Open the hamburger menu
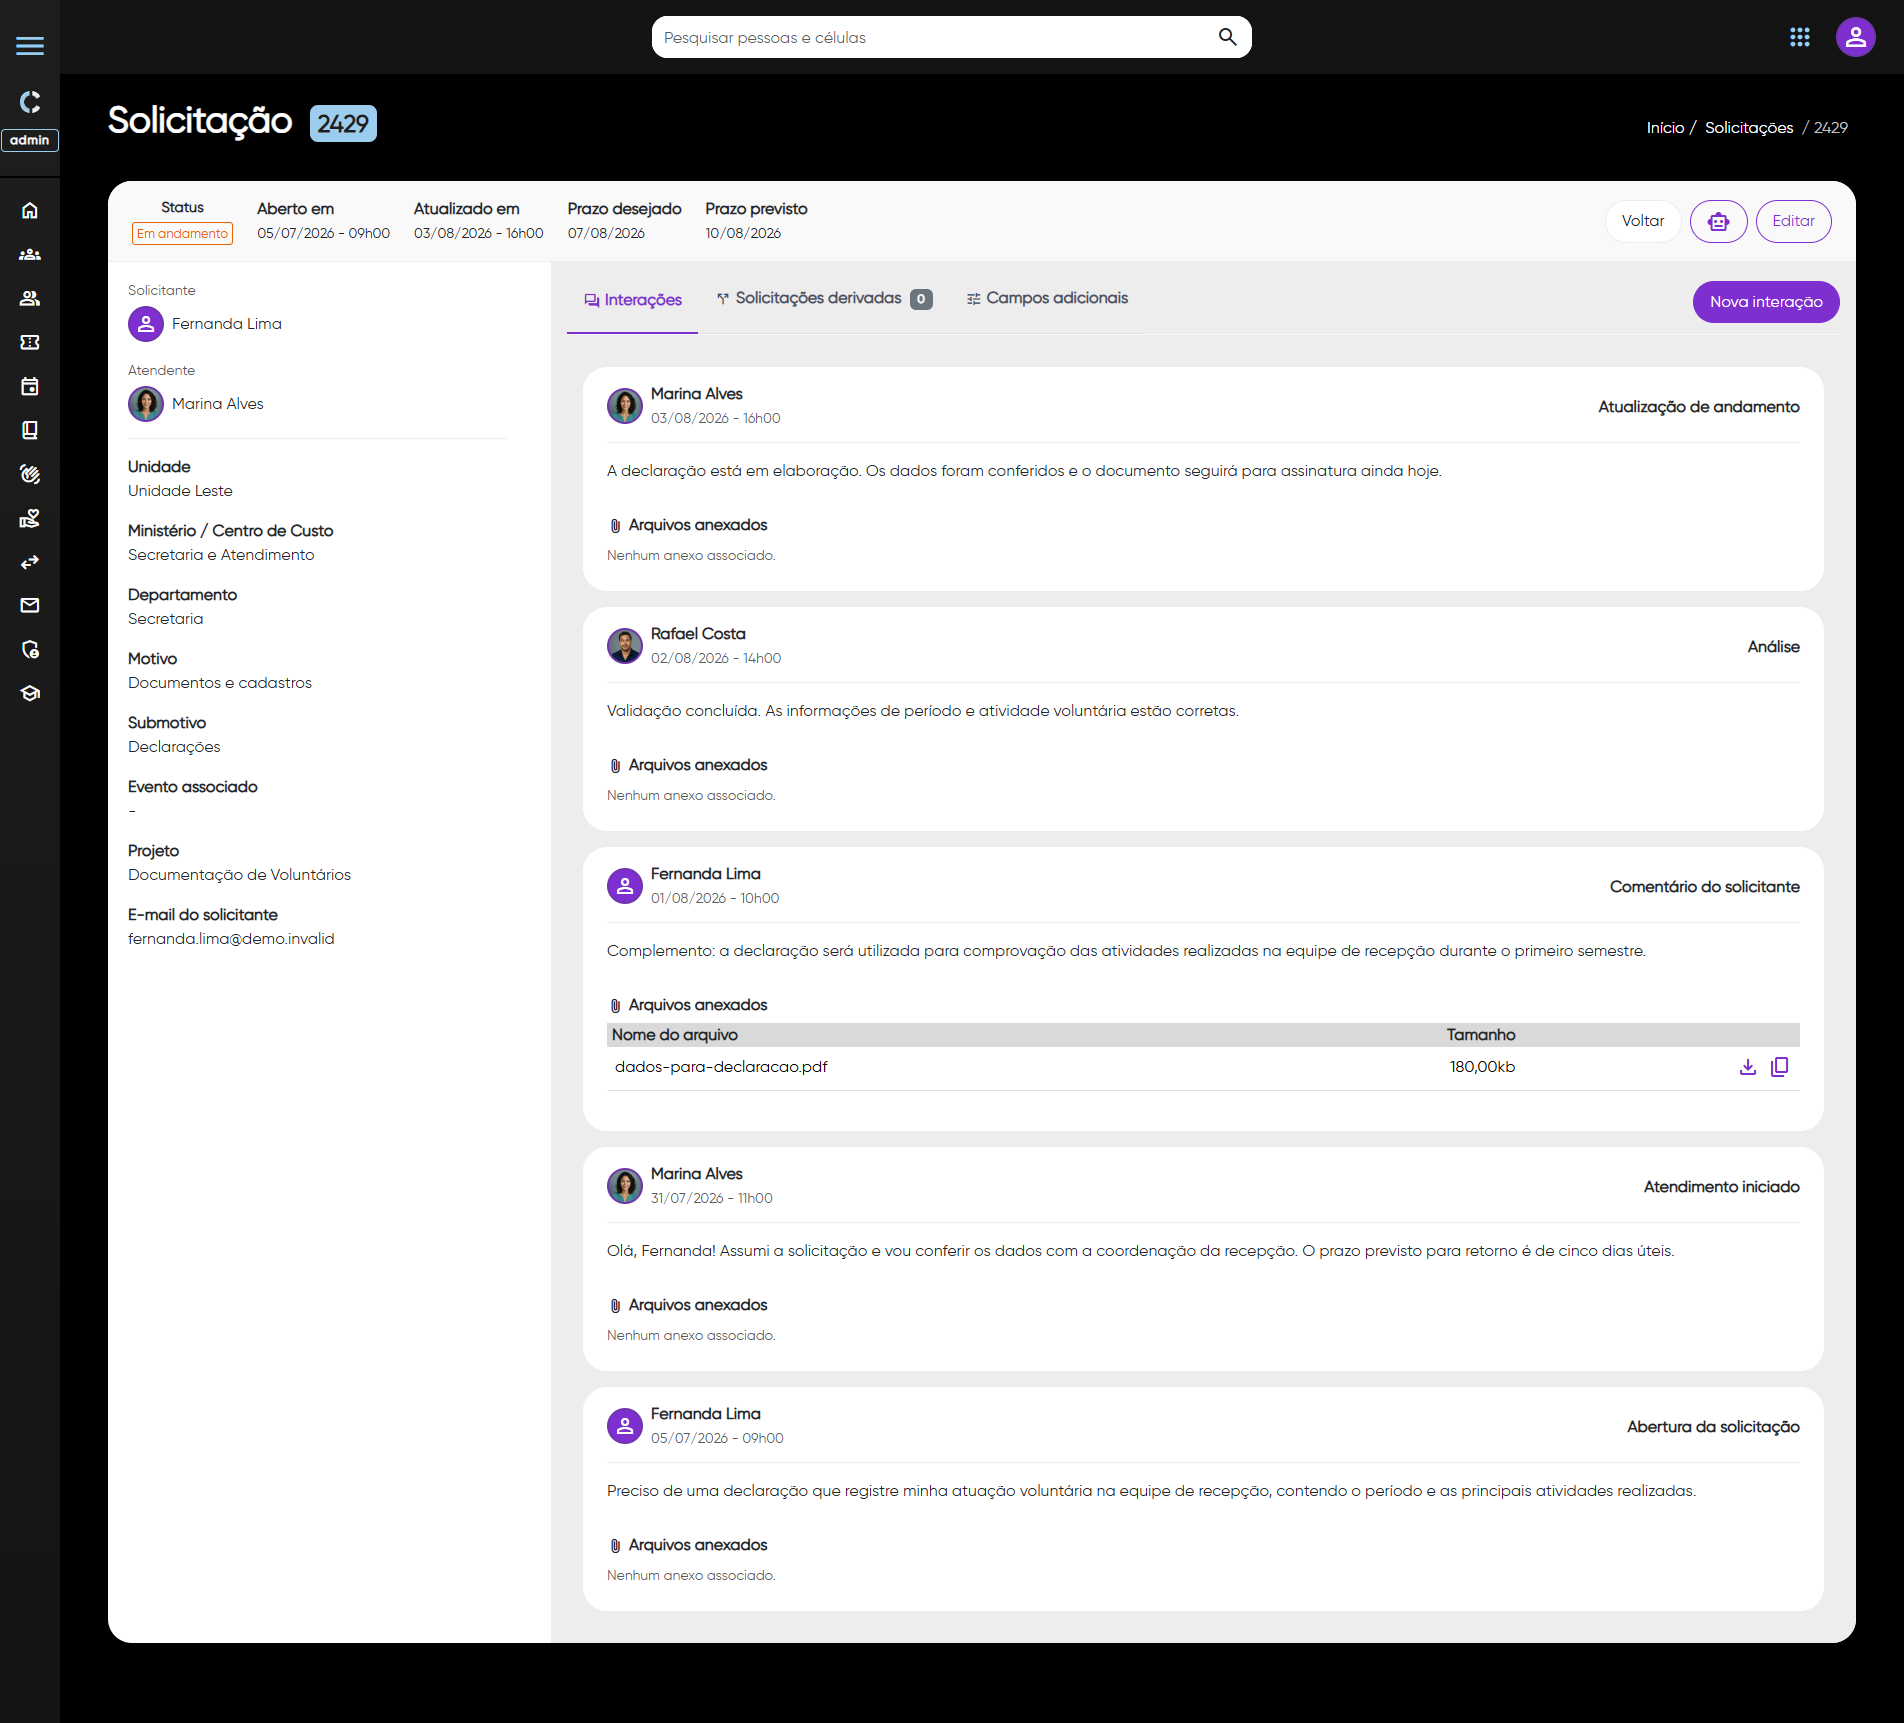Viewport: 1904px width, 1723px height. (x=30, y=45)
